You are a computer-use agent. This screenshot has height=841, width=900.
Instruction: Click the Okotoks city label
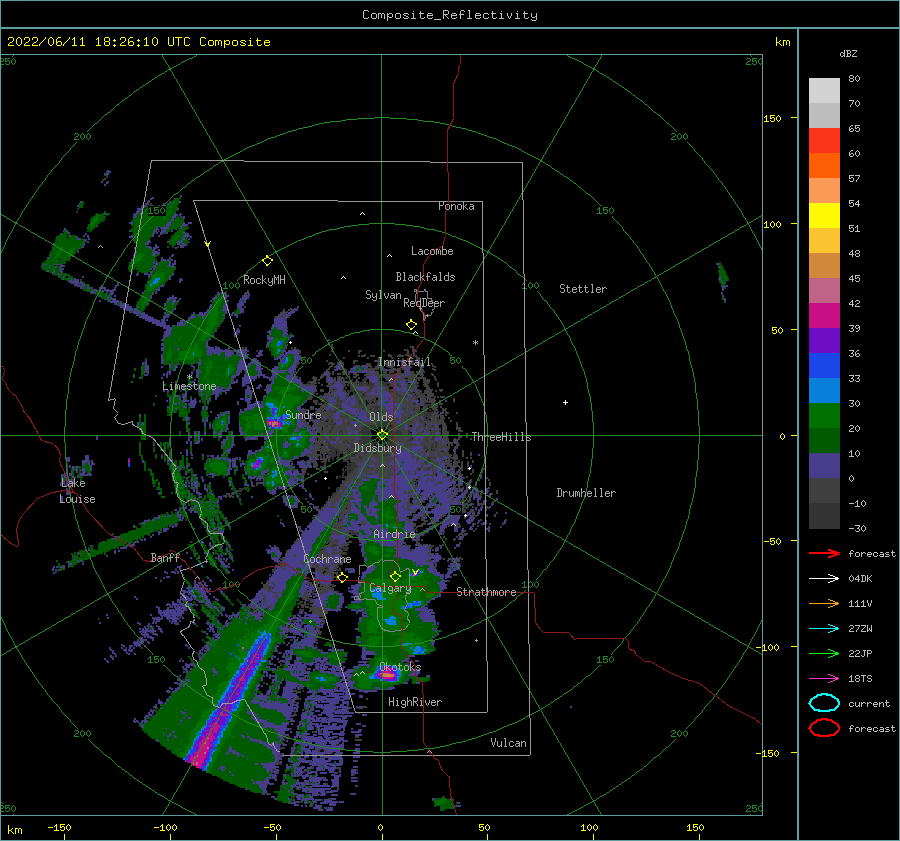coord(400,667)
